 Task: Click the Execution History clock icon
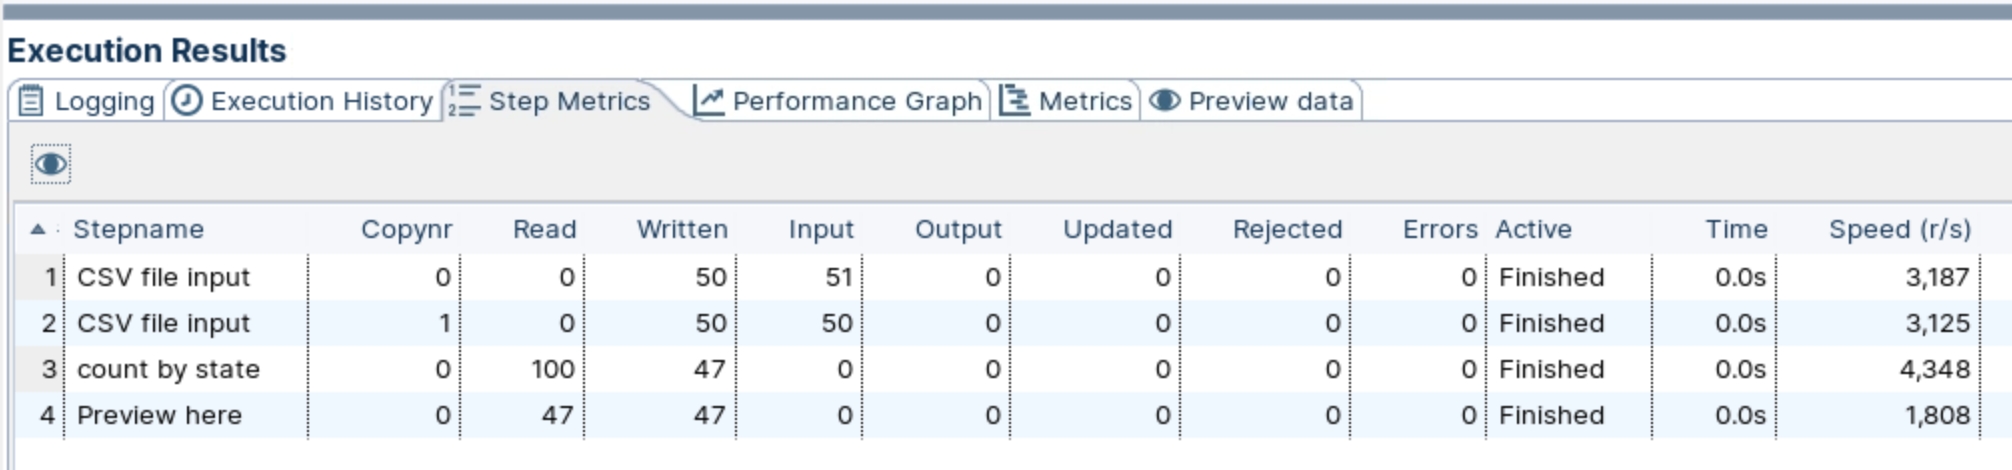(x=187, y=101)
